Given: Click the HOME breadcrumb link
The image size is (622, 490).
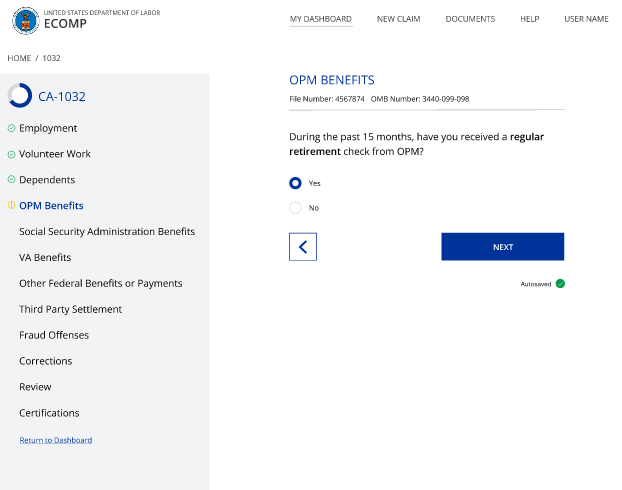Looking at the screenshot, I should pyautogui.click(x=19, y=58).
